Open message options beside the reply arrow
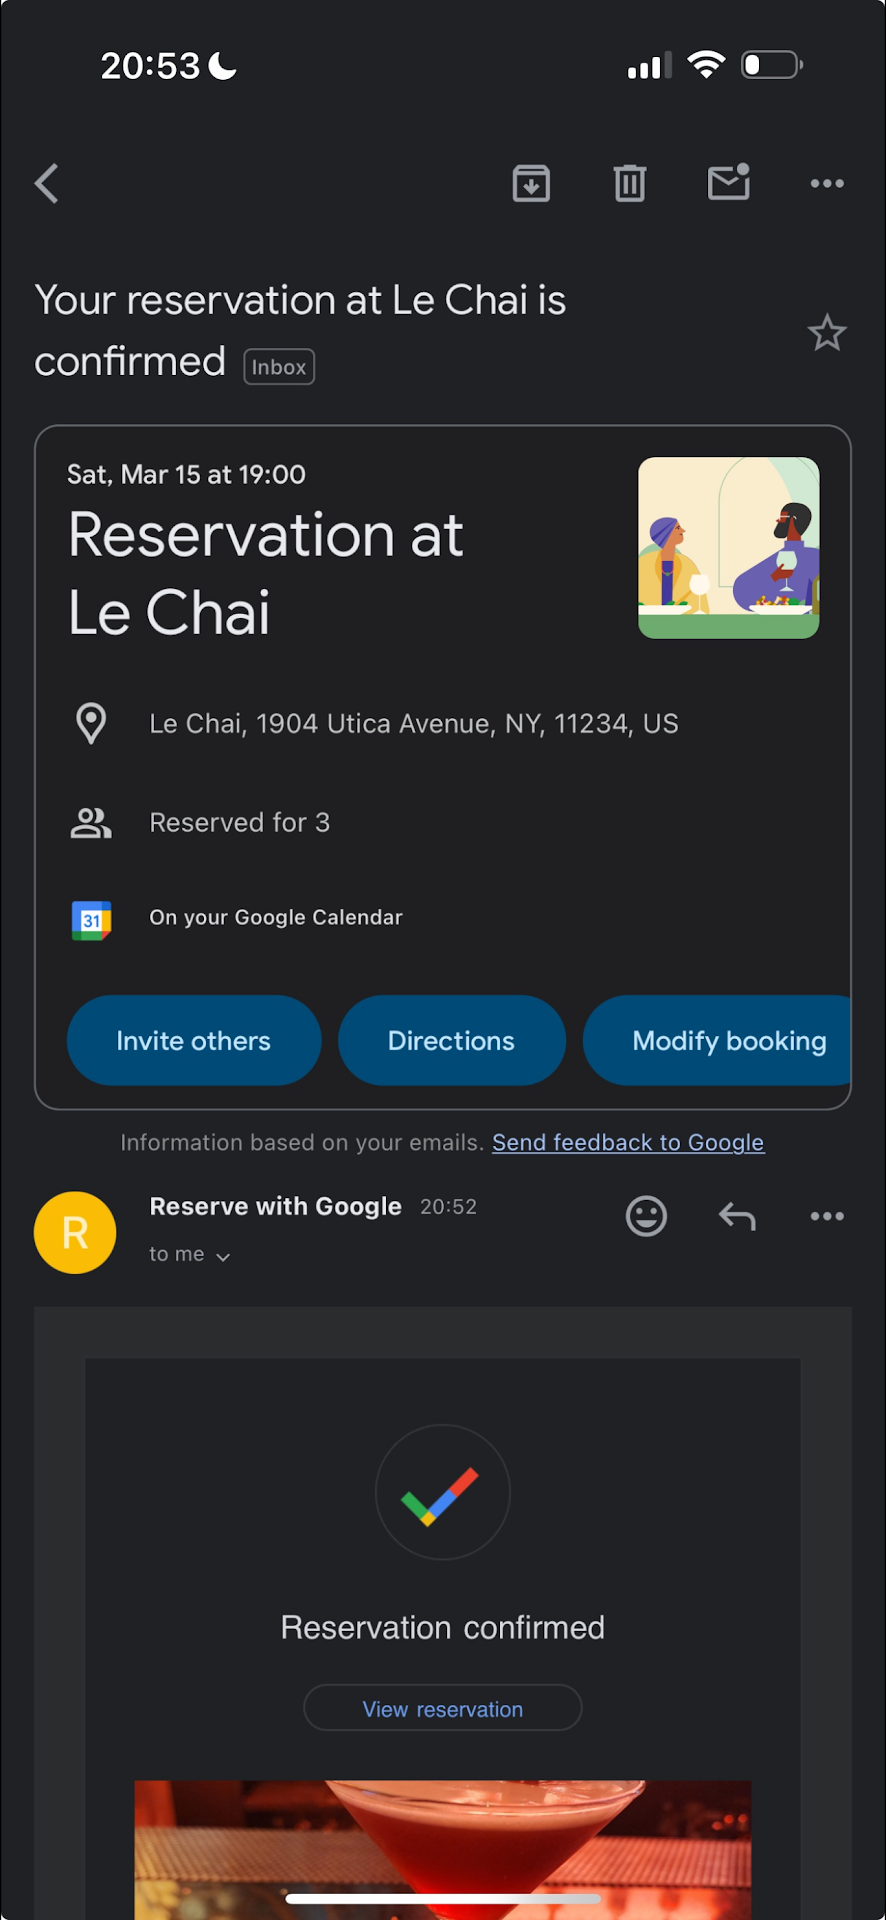Viewport: 886px width, 1920px height. point(827,1216)
